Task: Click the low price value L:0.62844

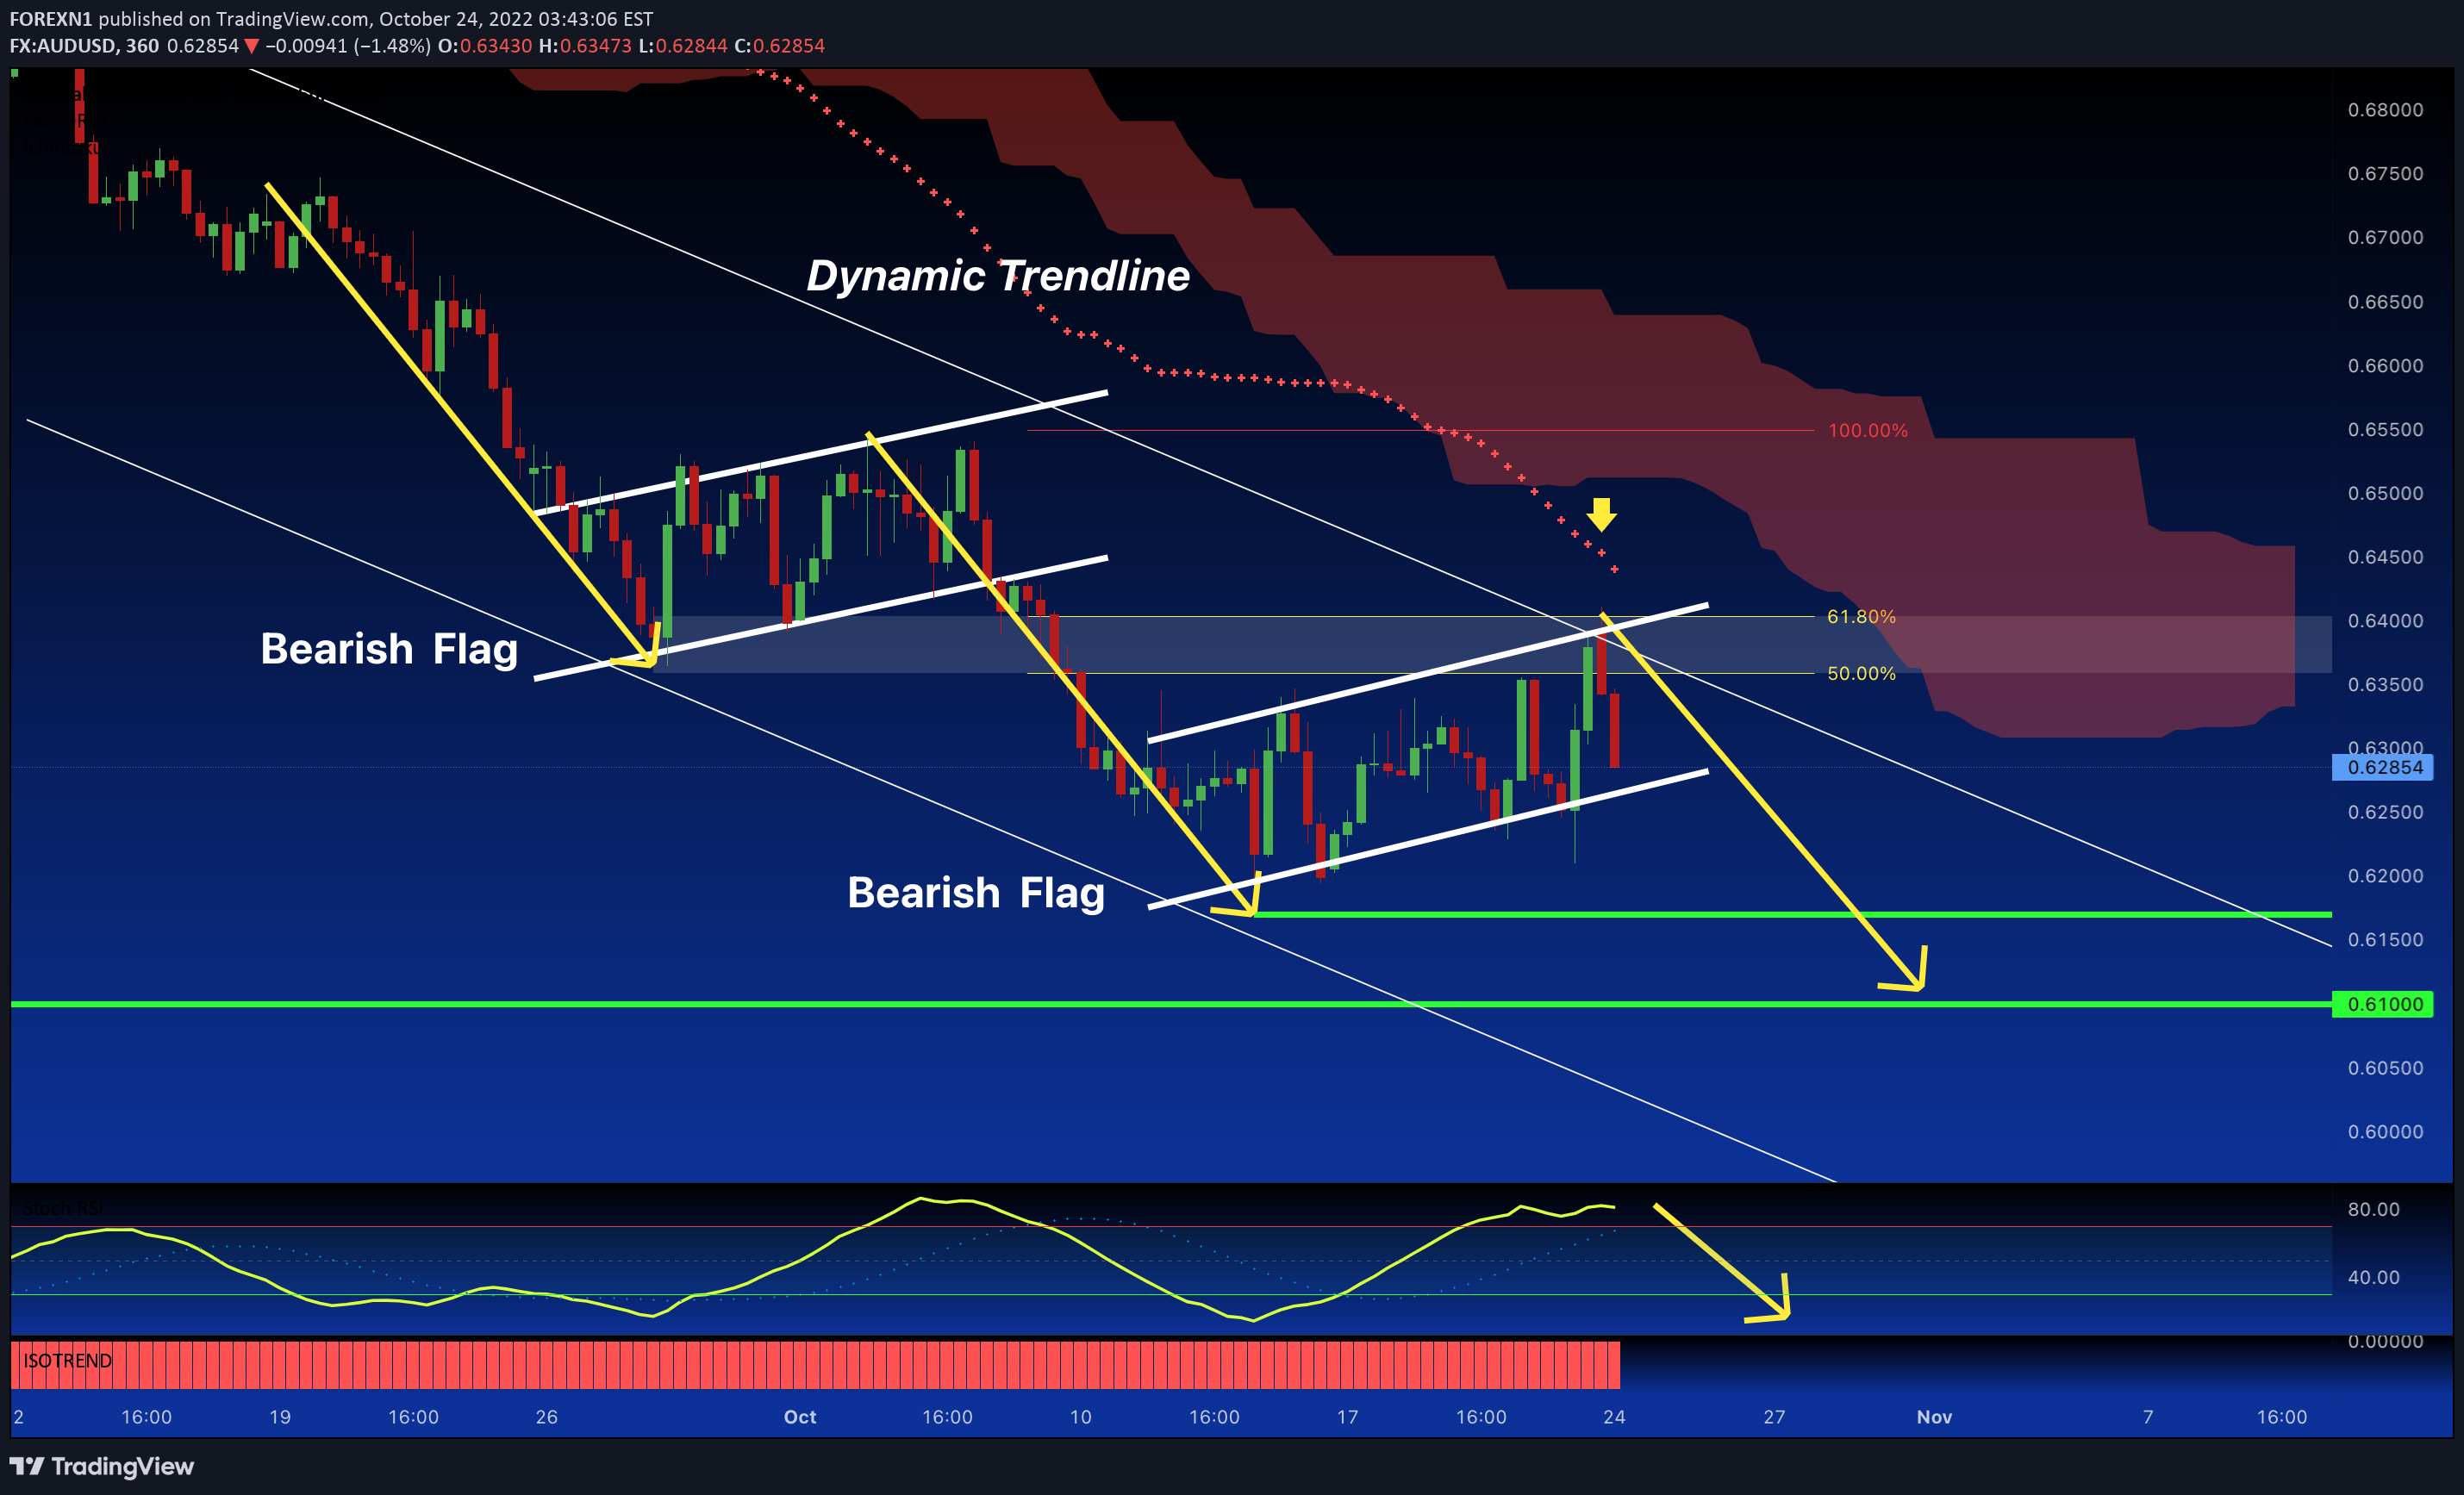Action: [683, 46]
